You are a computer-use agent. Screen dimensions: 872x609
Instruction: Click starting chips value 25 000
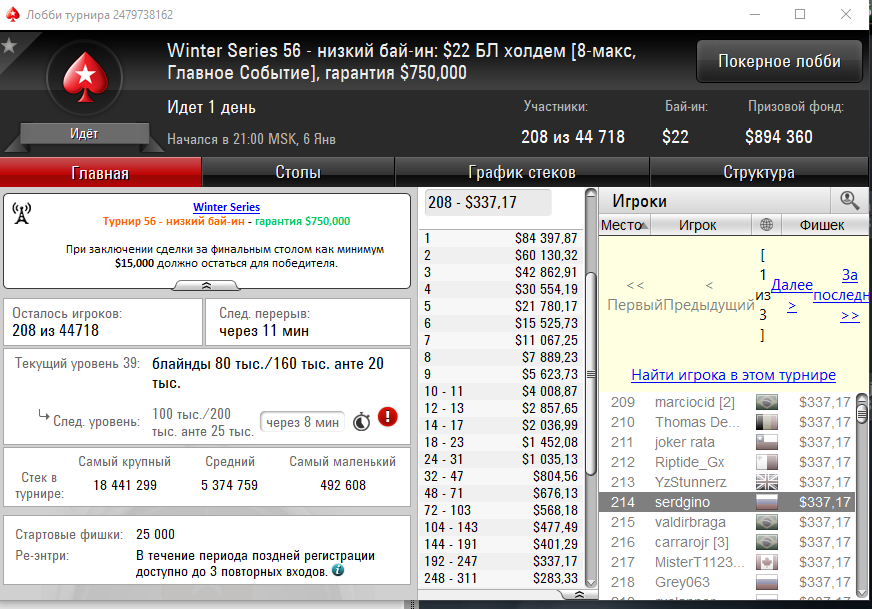[x=155, y=534]
